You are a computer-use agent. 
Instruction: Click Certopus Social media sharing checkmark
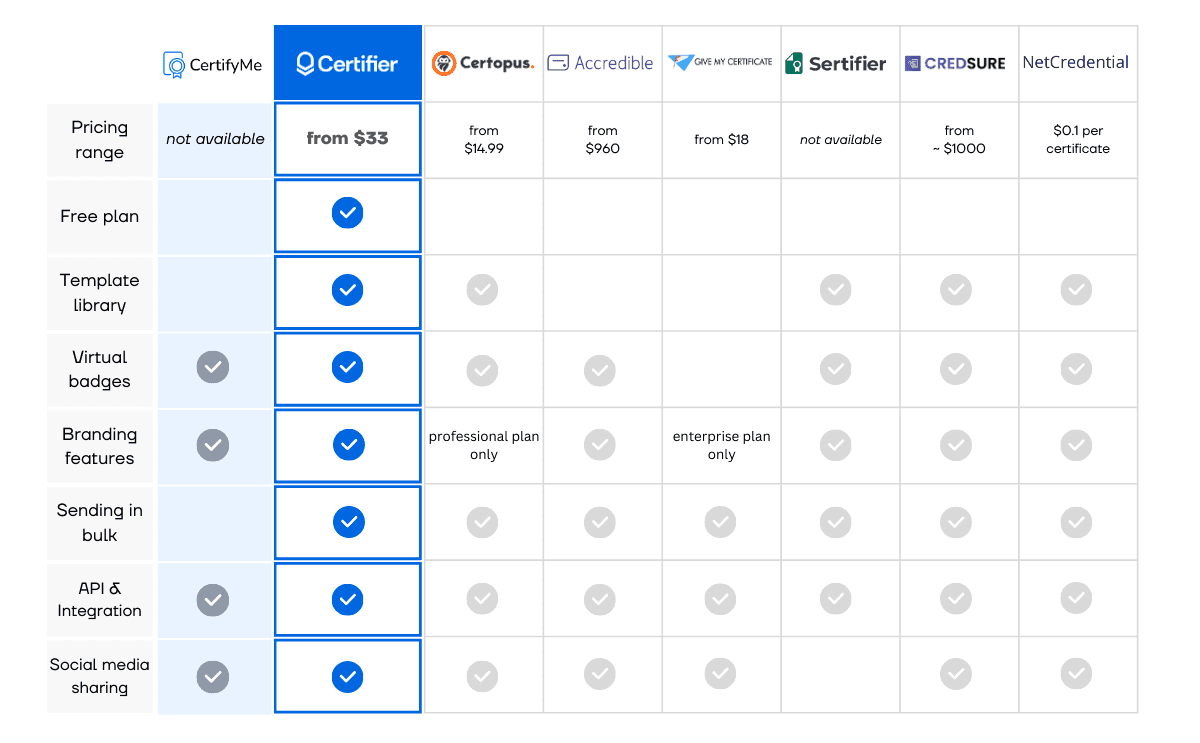click(x=482, y=677)
